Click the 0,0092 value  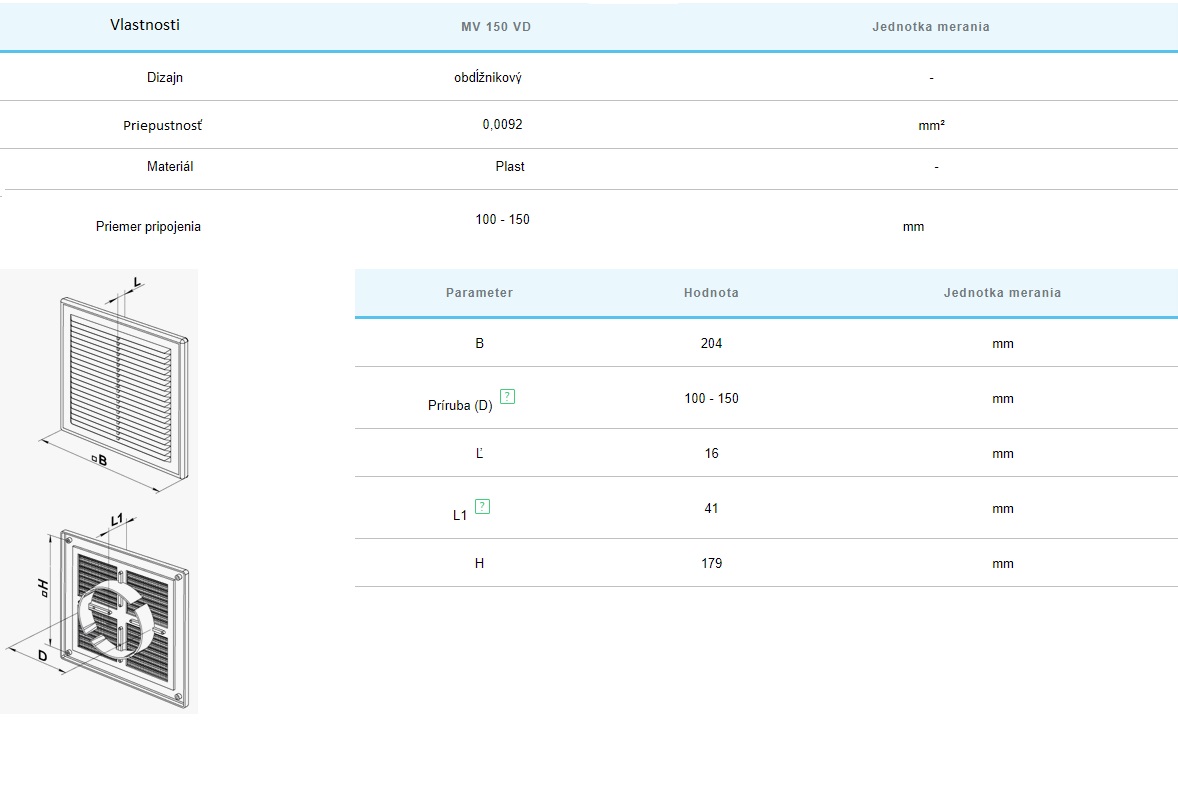click(502, 125)
